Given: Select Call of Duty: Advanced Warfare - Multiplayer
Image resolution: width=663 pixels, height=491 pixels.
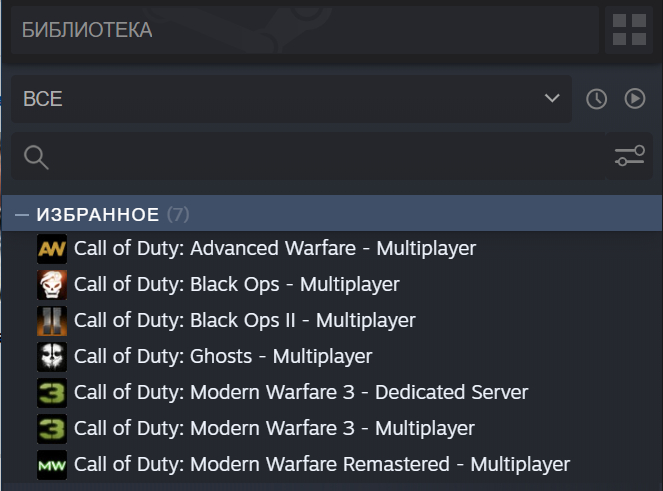Looking at the screenshot, I should 275,248.
